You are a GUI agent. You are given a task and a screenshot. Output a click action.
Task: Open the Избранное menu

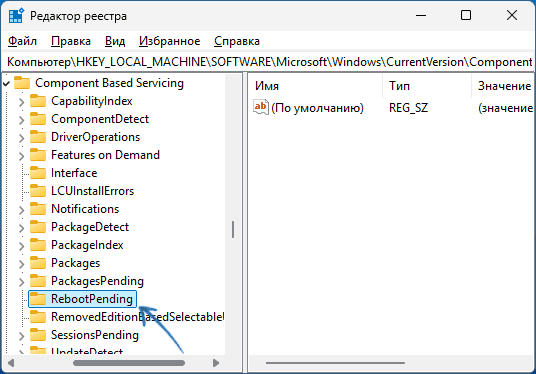[170, 41]
